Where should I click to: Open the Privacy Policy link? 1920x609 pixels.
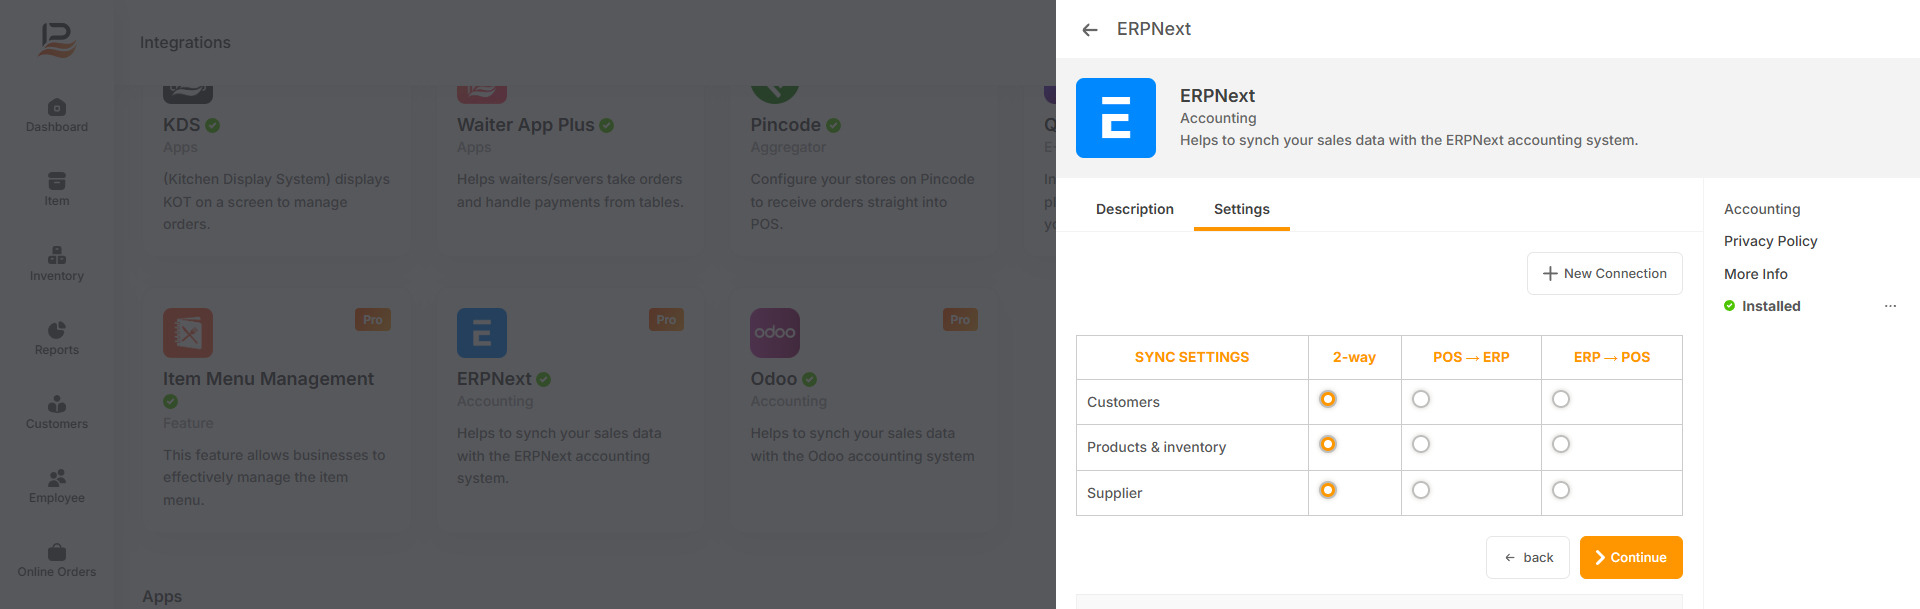tap(1771, 241)
